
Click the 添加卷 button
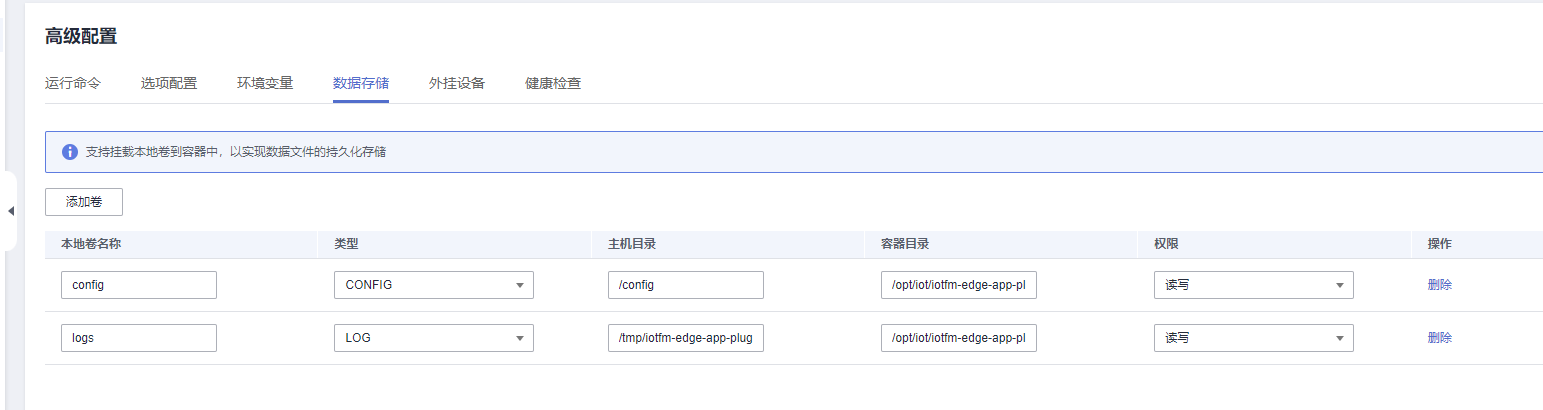click(84, 201)
